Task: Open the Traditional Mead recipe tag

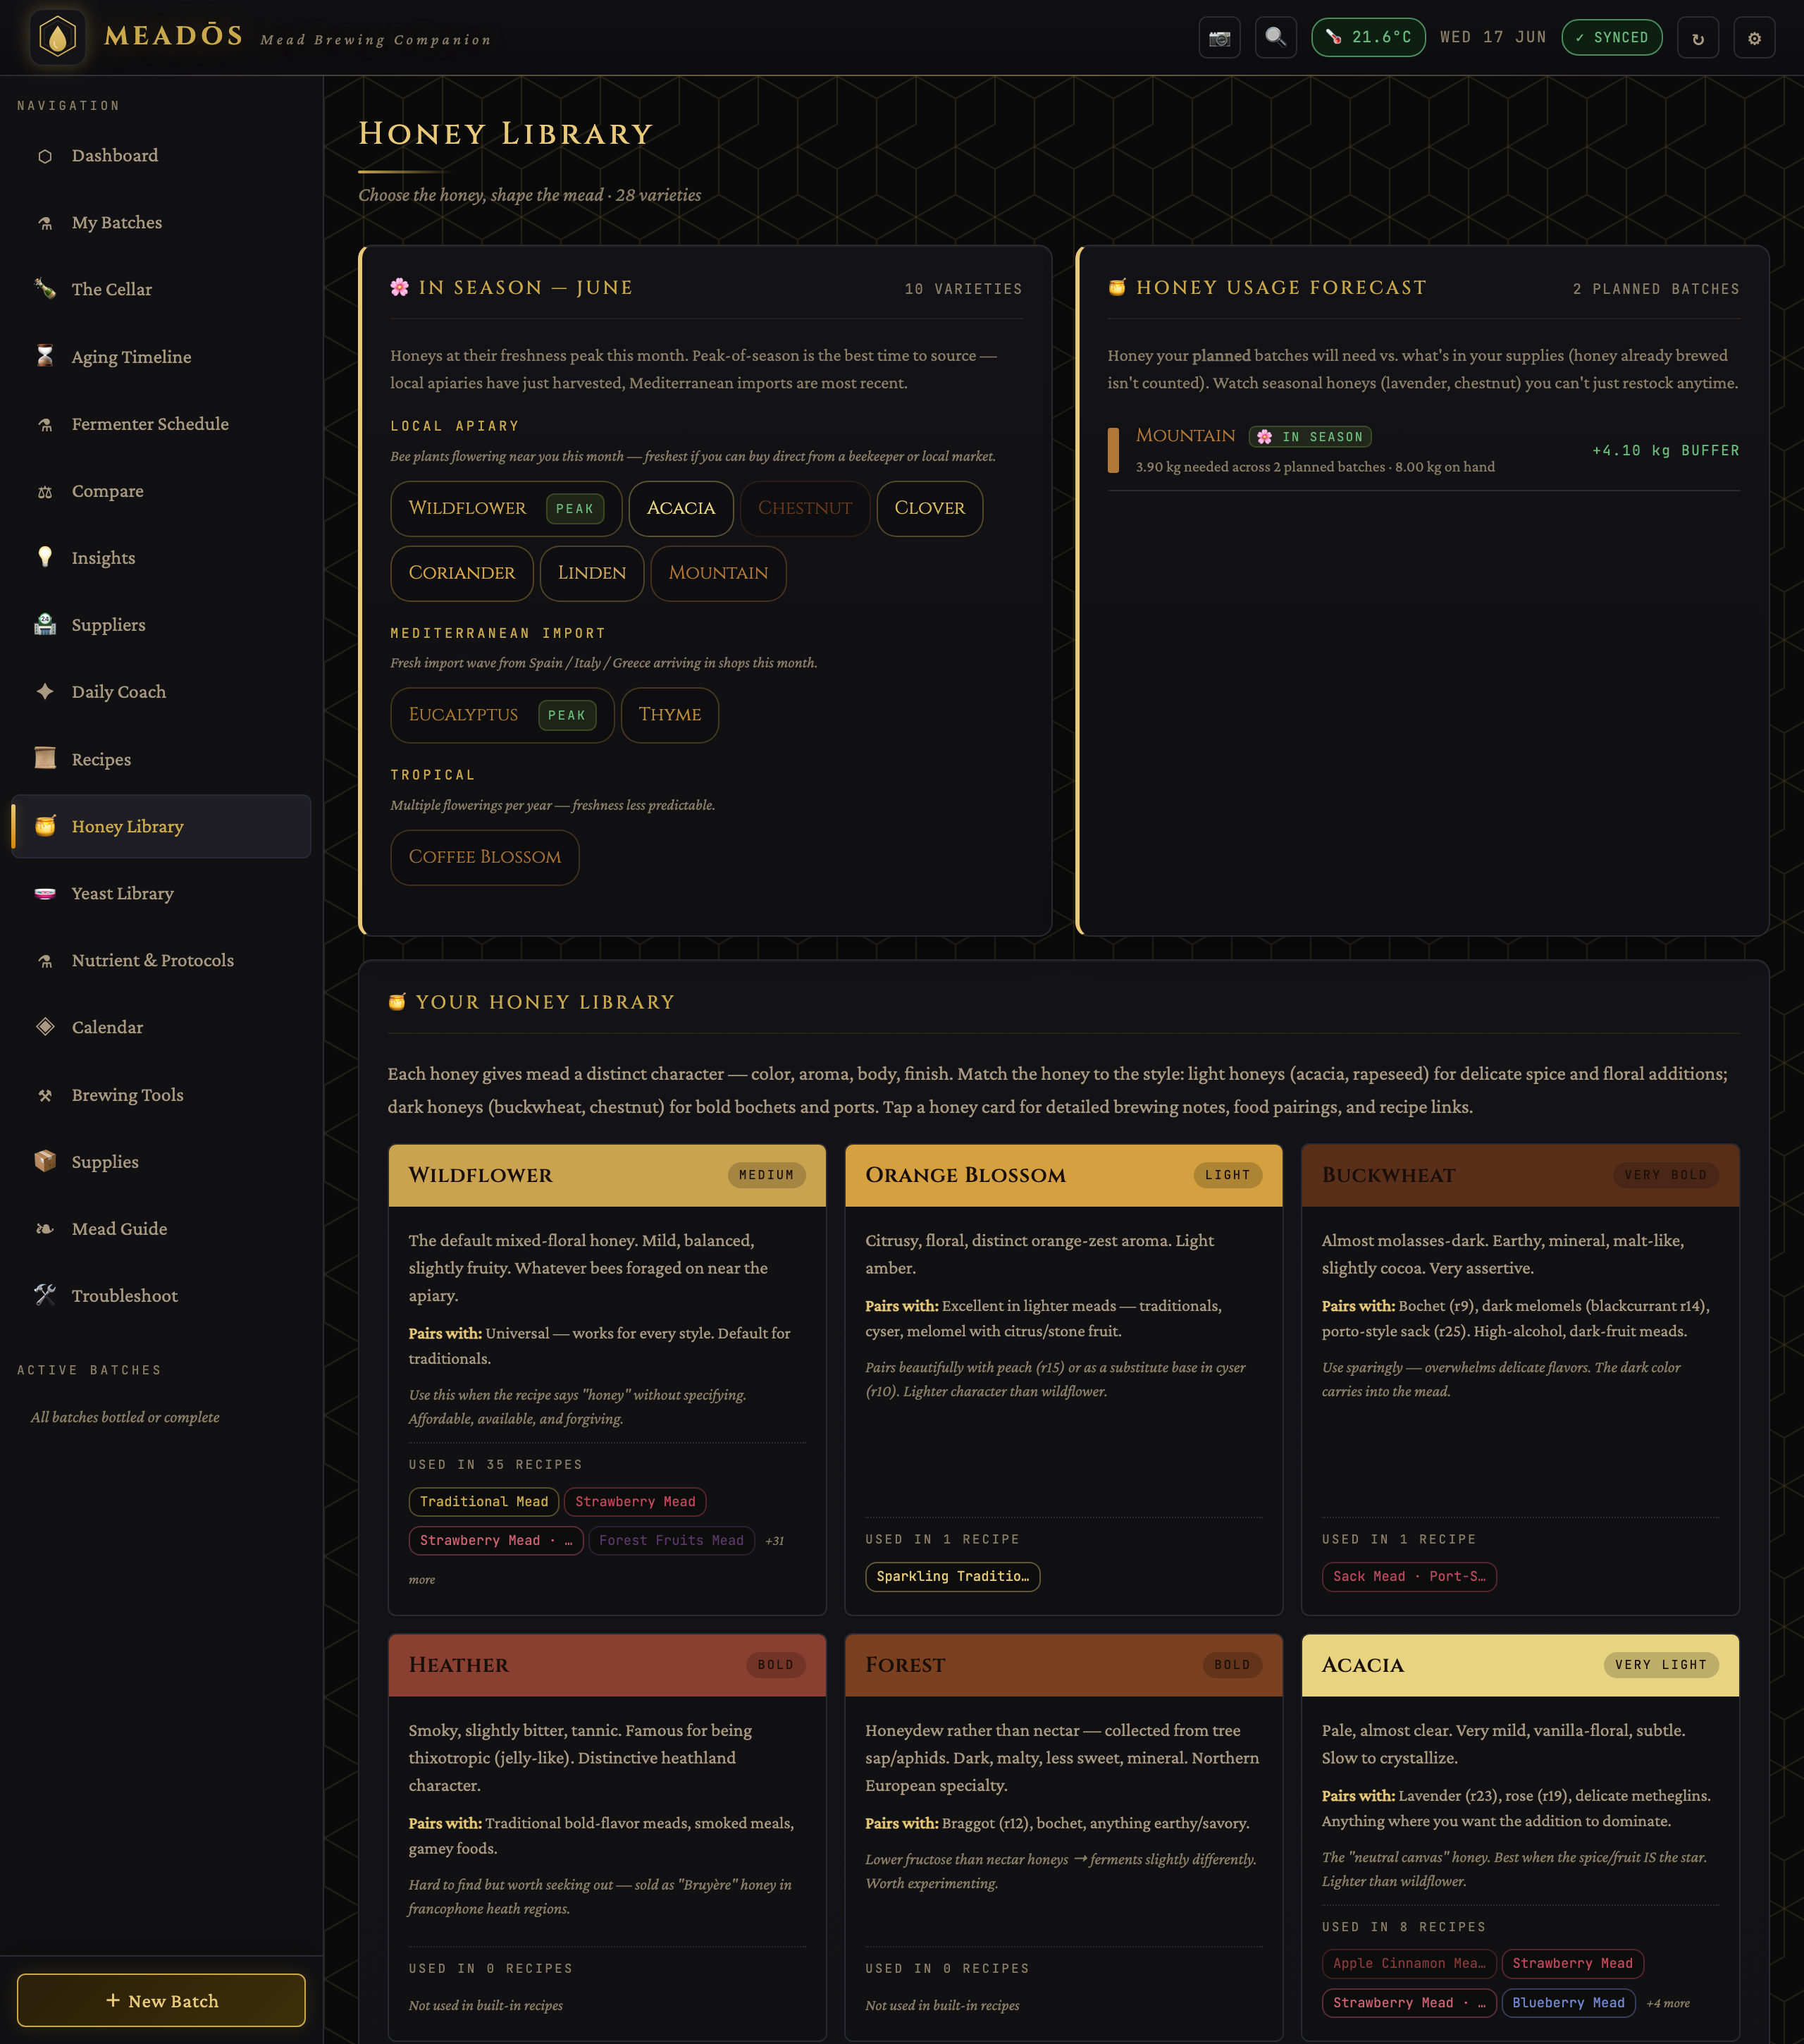Action: point(484,1502)
